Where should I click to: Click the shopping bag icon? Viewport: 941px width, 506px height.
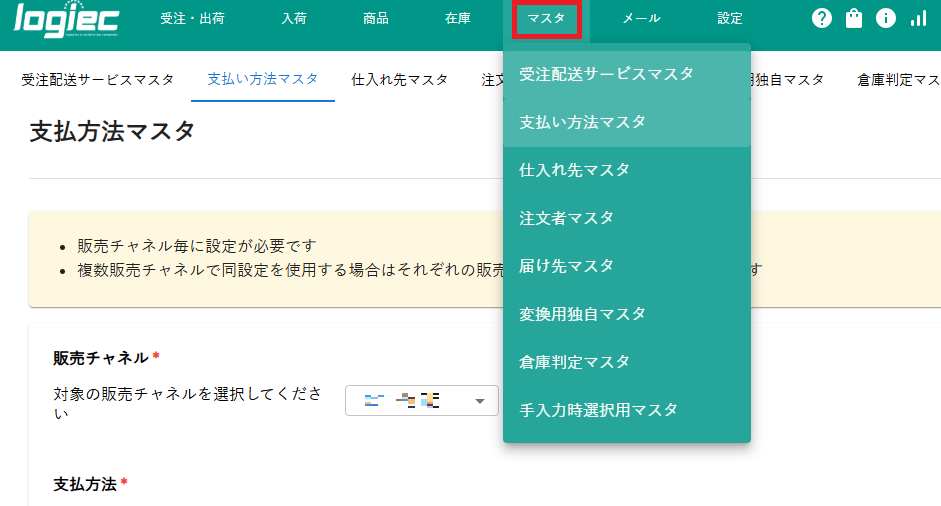853,19
